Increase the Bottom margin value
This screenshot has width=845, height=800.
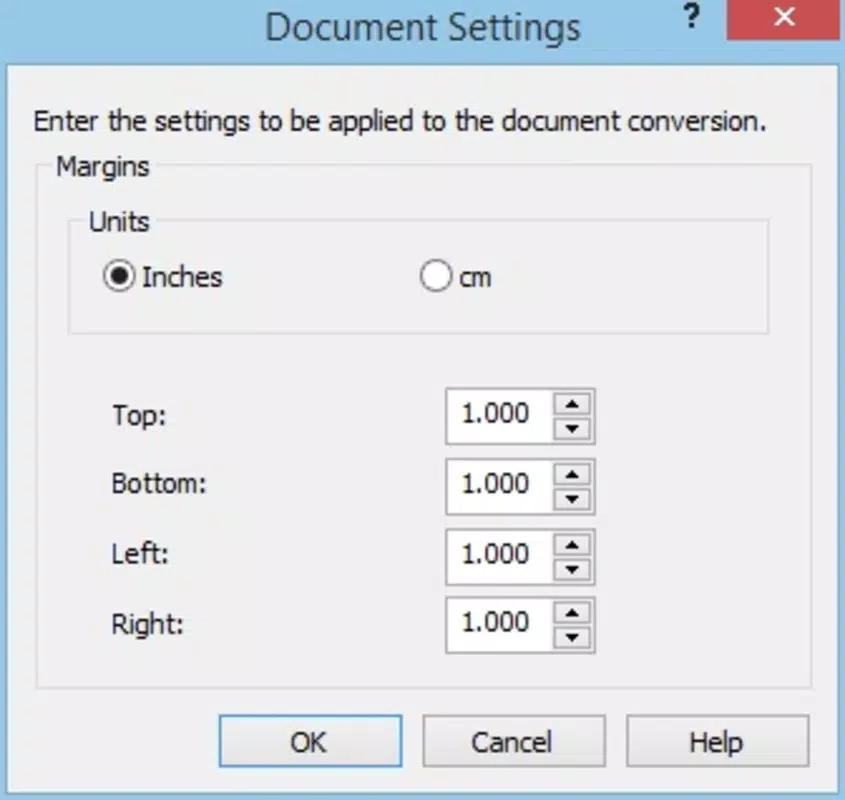(x=572, y=474)
